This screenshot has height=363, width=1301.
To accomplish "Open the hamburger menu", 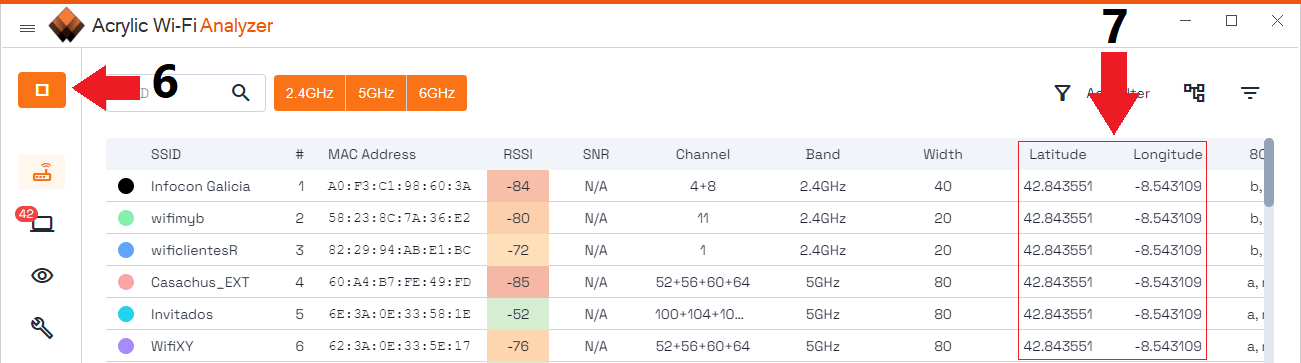I will point(28,30).
